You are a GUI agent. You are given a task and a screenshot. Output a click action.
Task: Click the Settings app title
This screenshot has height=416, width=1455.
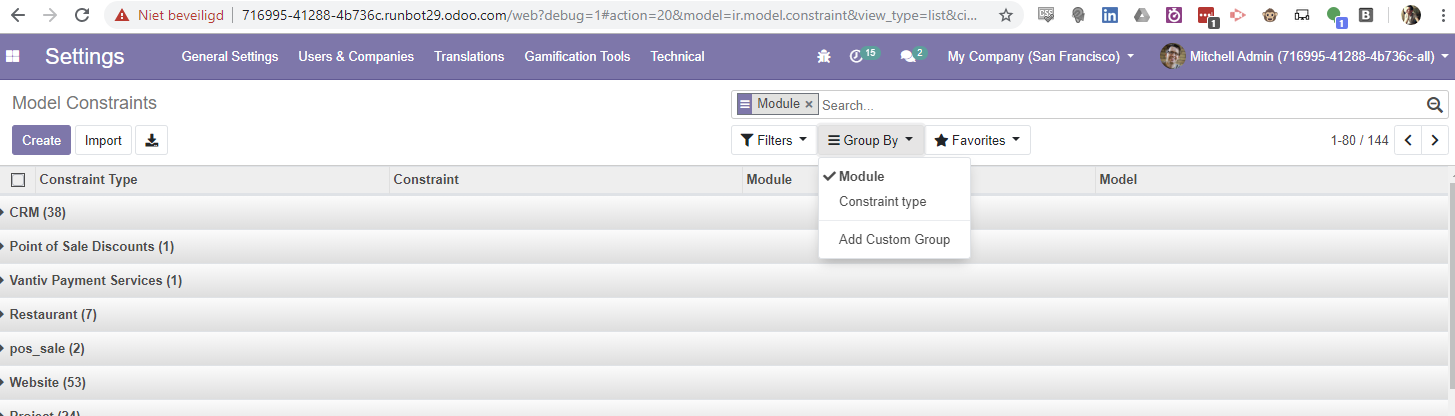(85, 57)
